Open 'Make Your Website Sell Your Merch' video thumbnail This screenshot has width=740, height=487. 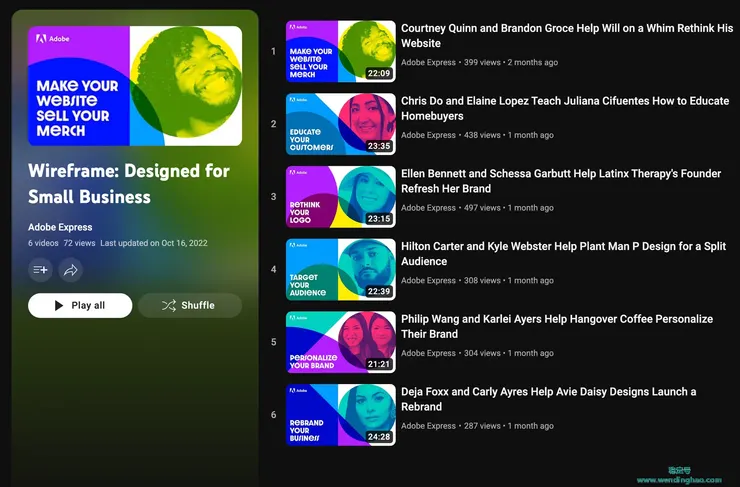click(x=341, y=51)
